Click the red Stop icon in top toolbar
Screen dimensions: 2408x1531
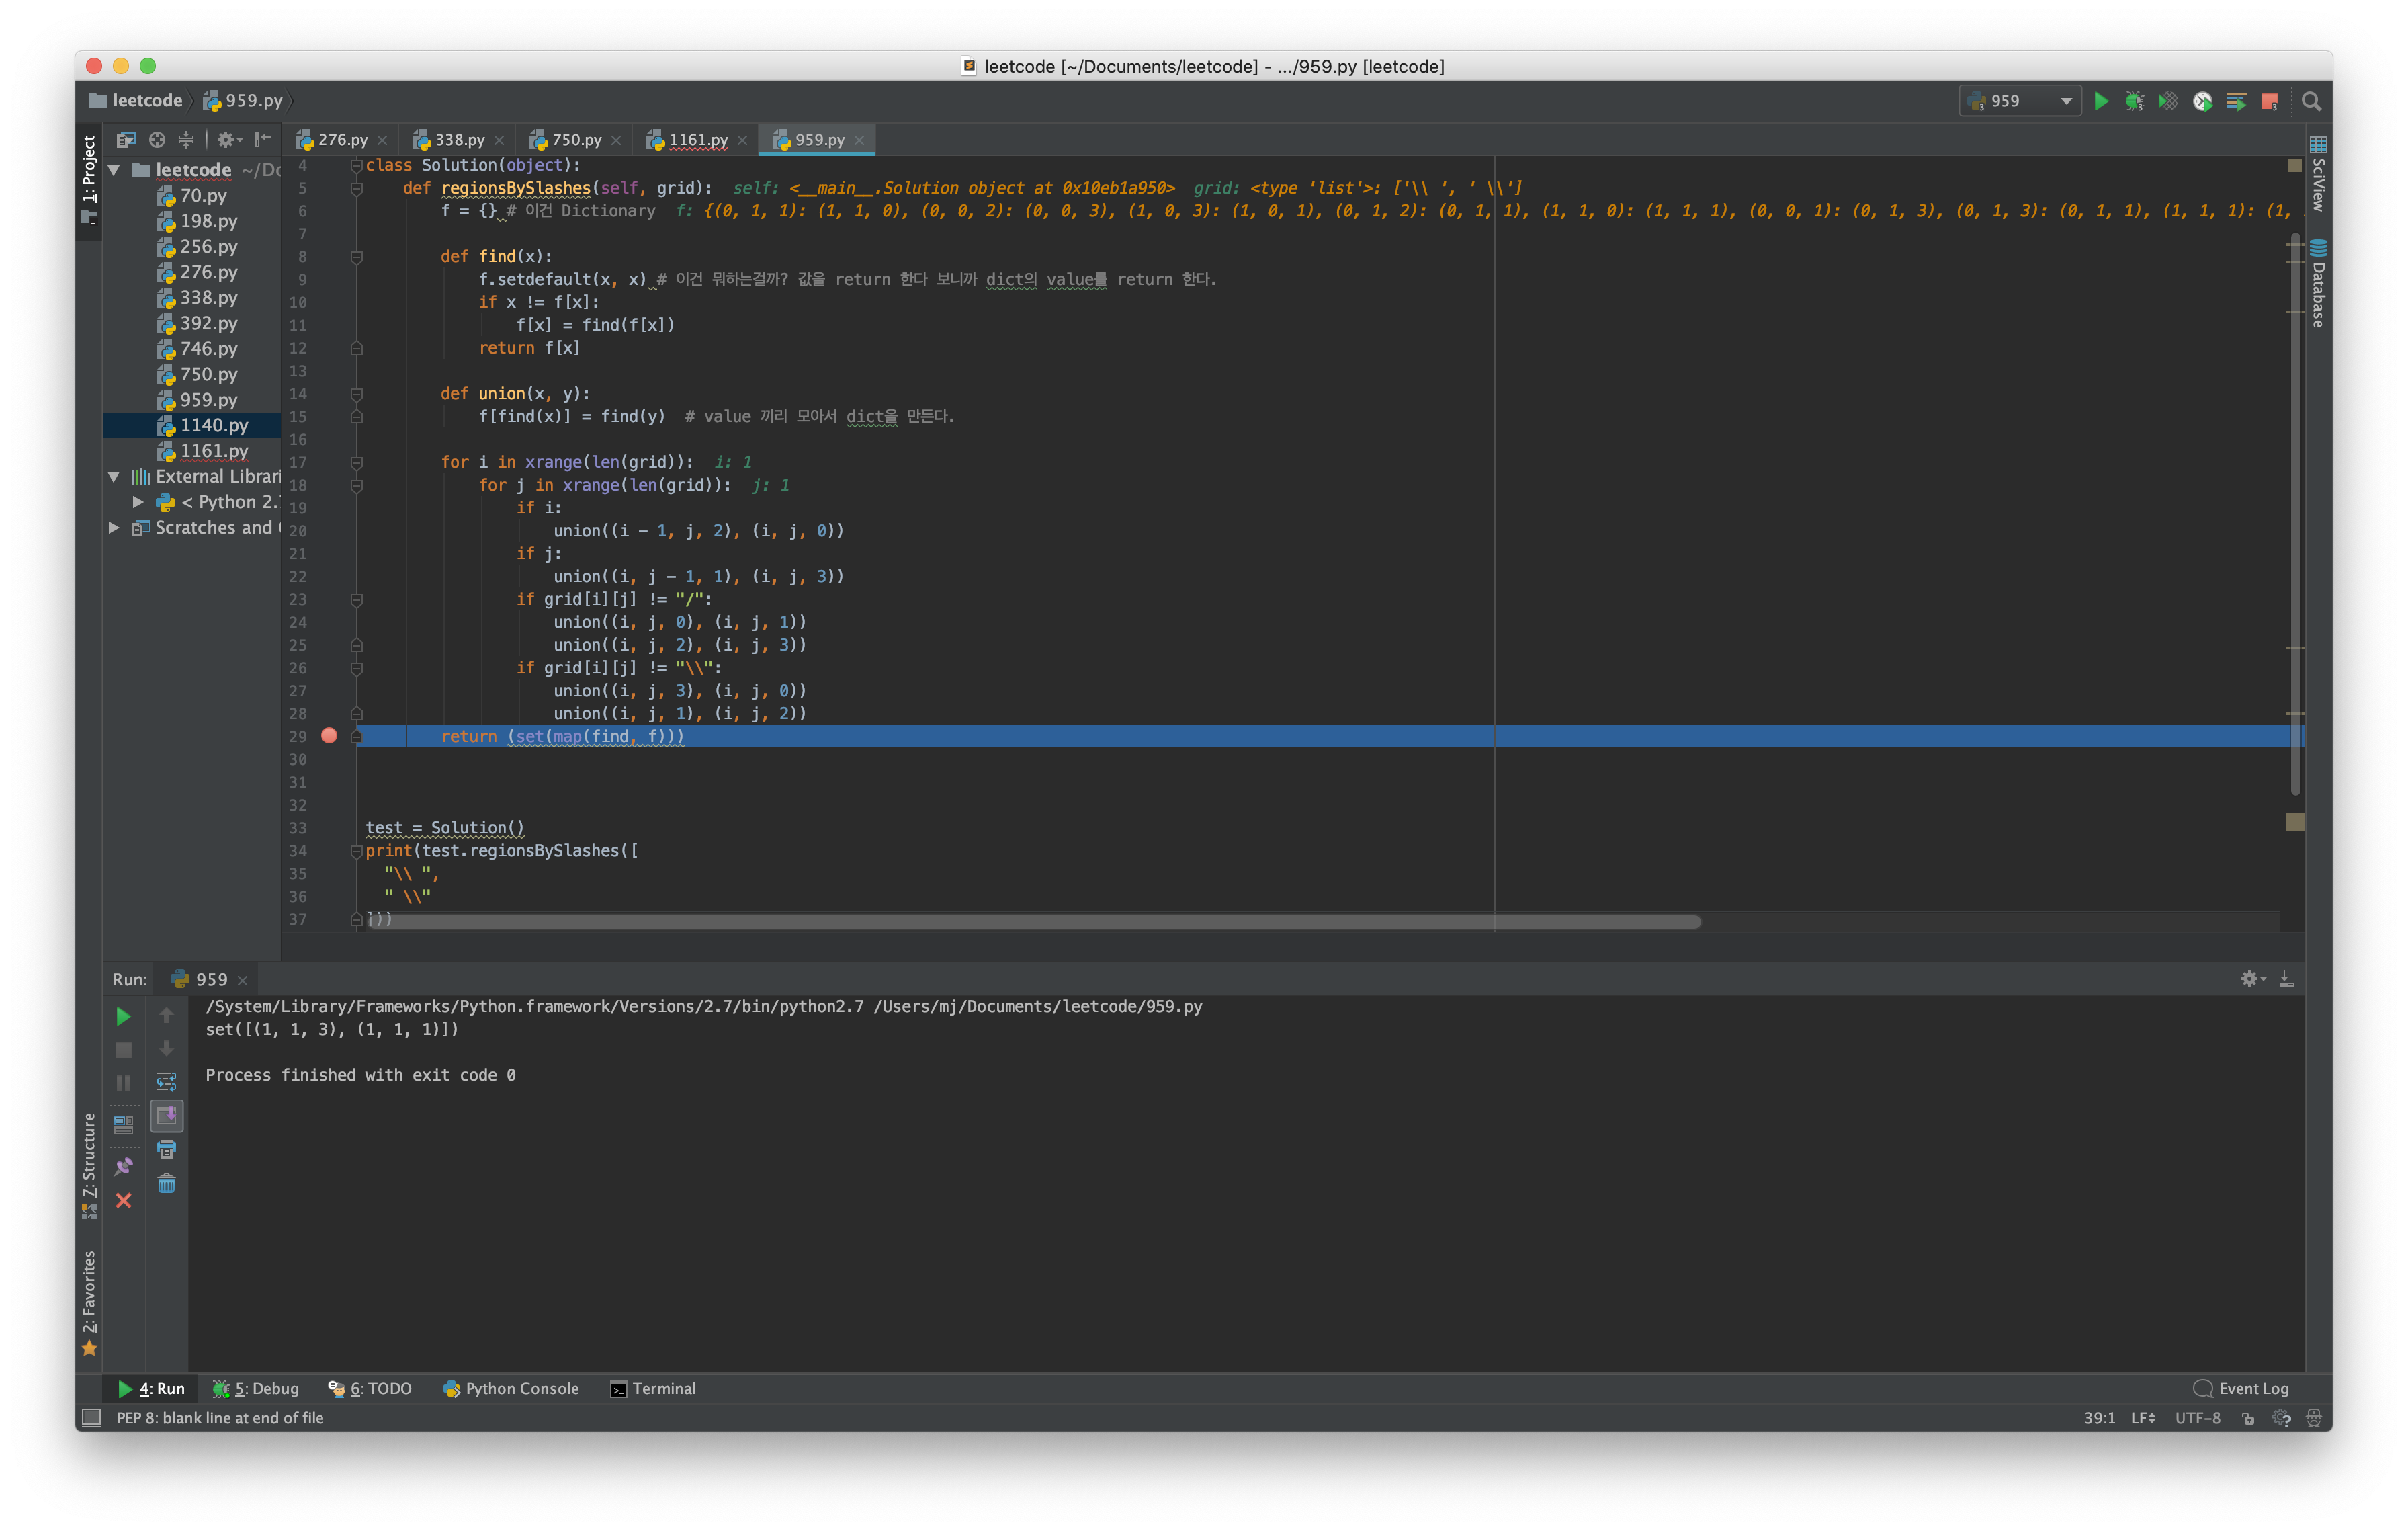coord(2269,101)
